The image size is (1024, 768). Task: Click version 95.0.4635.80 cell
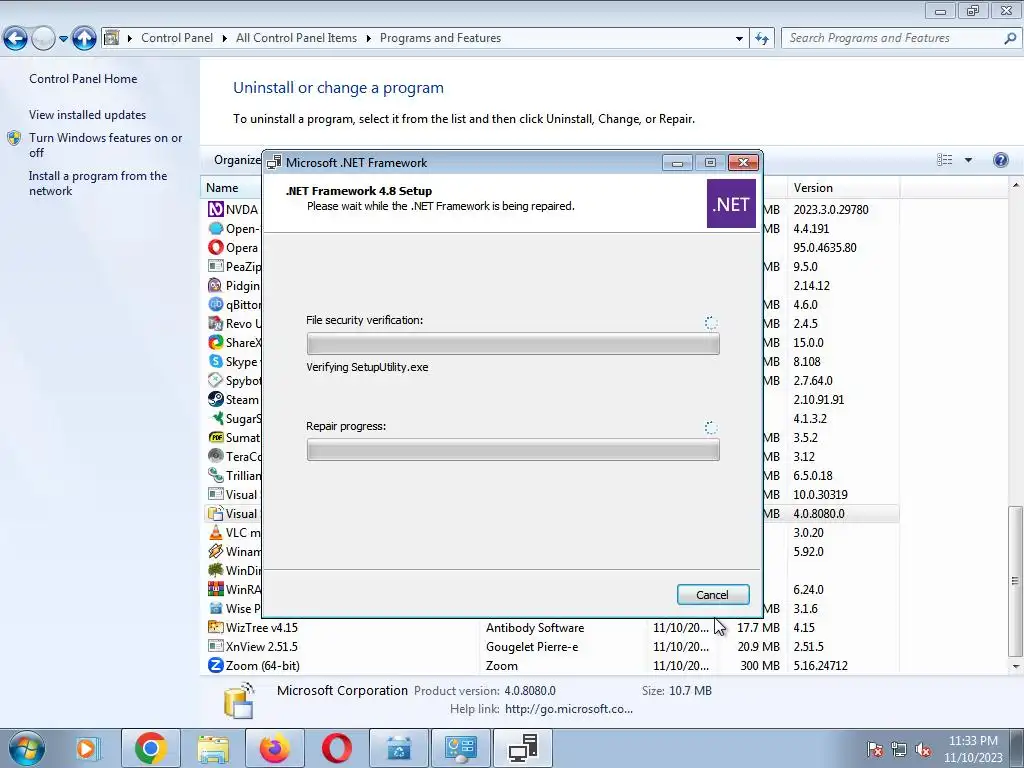pos(825,248)
